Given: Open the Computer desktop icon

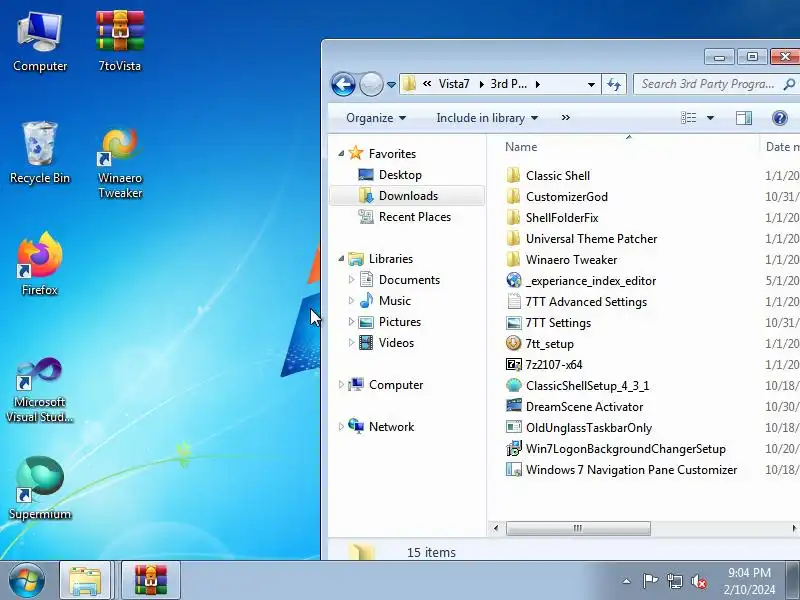Looking at the screenshot, I should click(x=40, y=42).
